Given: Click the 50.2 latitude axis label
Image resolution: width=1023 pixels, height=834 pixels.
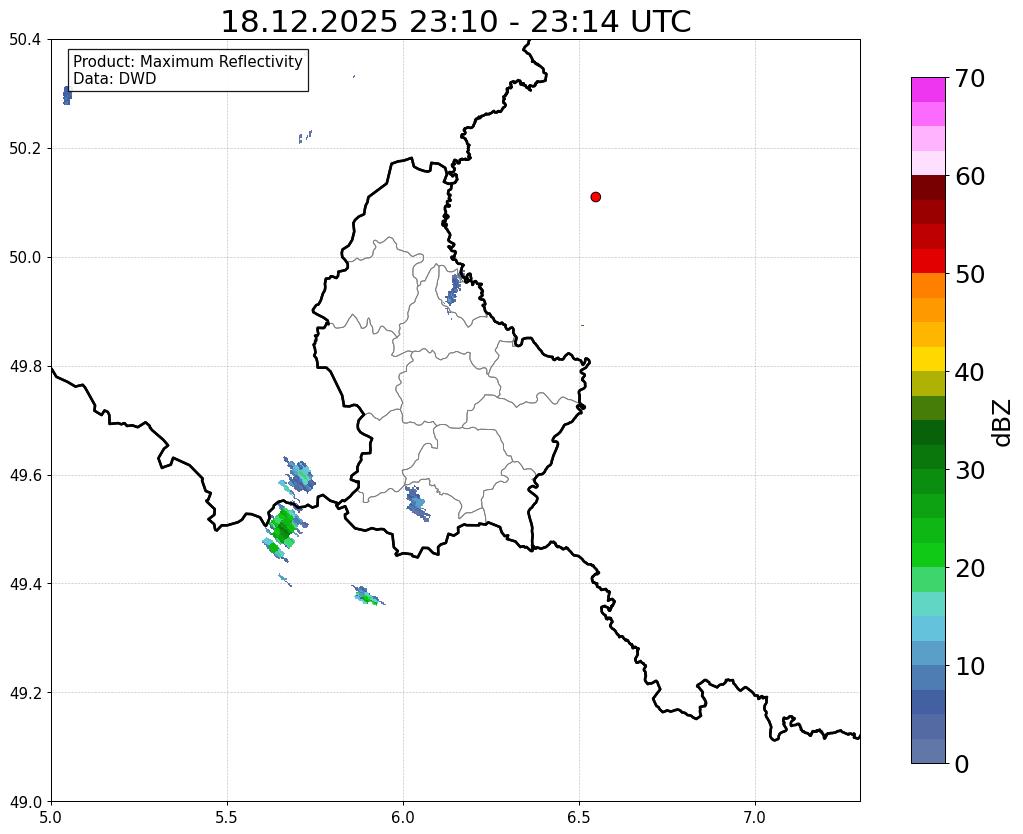Looking at the screenshot, I should [25, 148].
